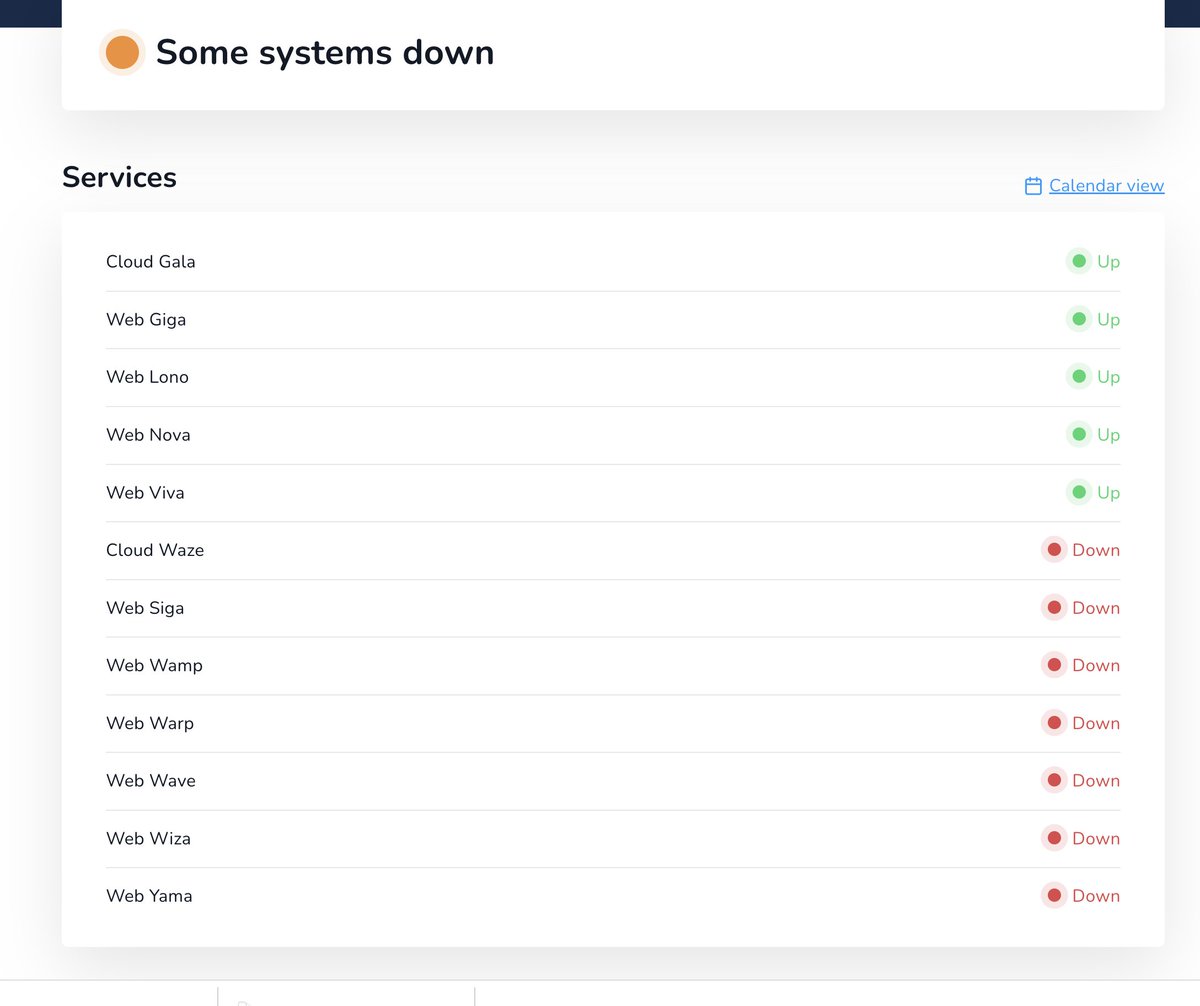Click the red status dot for Web Warp
This screenshot has width=1200, height=1006.
point(1054,723)
